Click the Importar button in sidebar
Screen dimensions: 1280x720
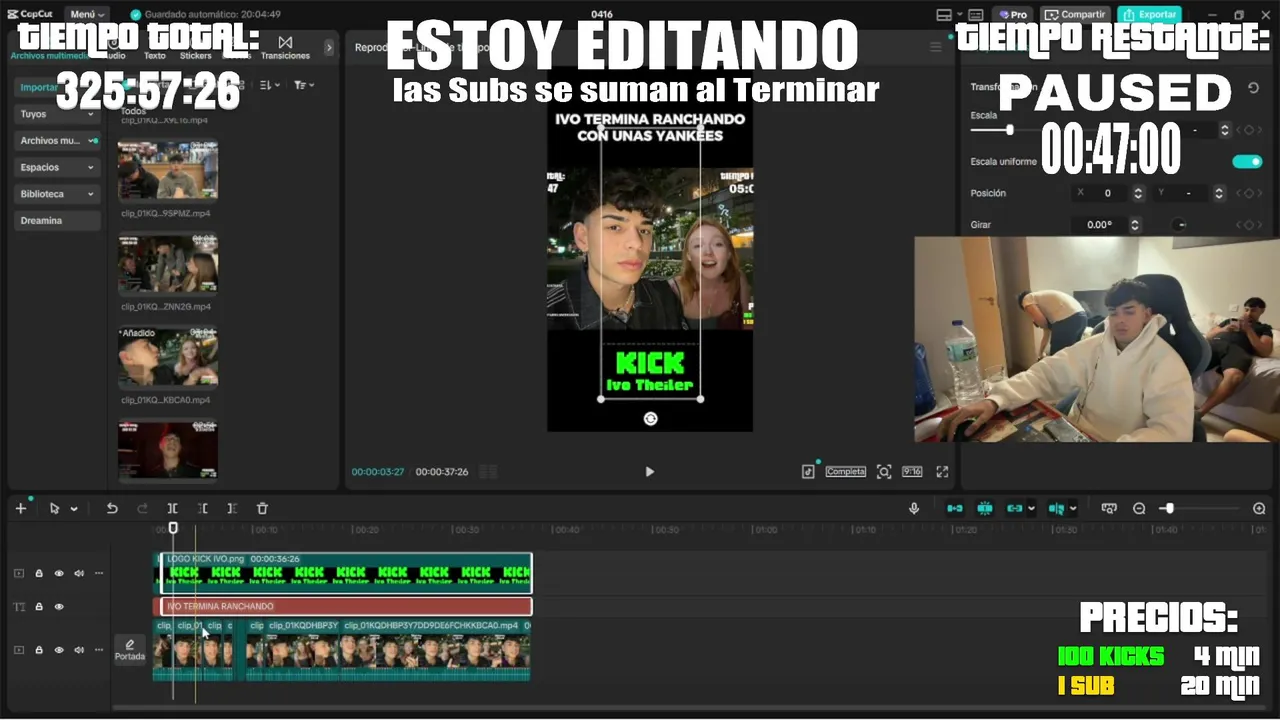[57, 87]
